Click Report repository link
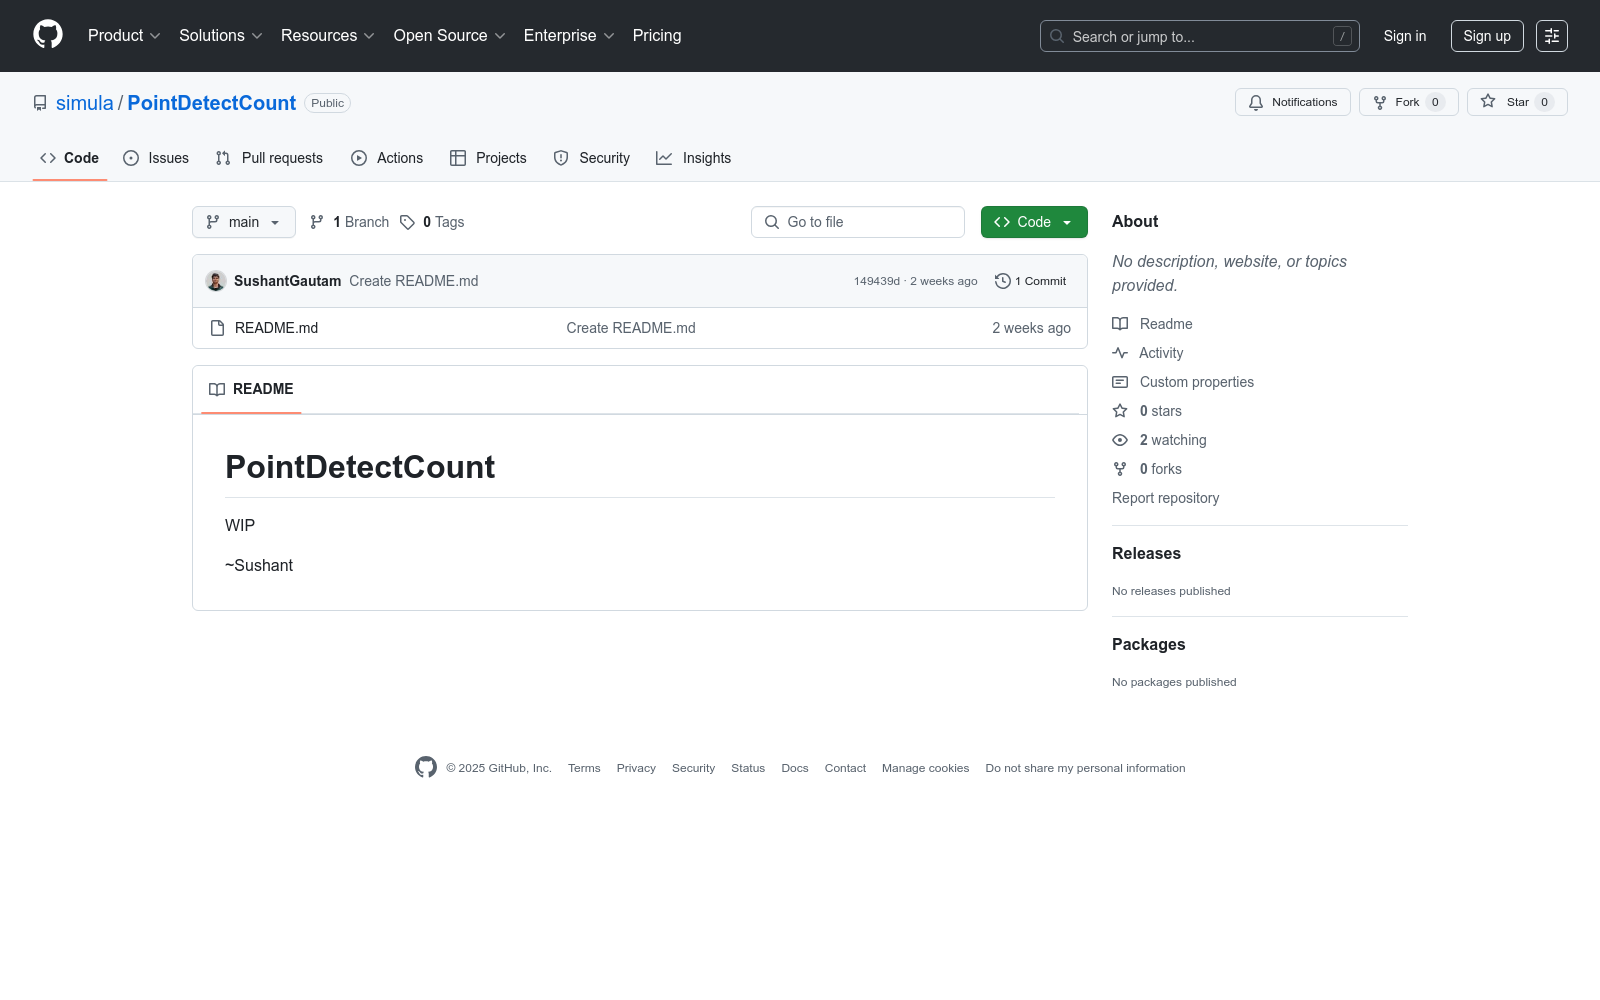Image resolution: width=1600 pixels, height=1000 pixels. 1166,498
